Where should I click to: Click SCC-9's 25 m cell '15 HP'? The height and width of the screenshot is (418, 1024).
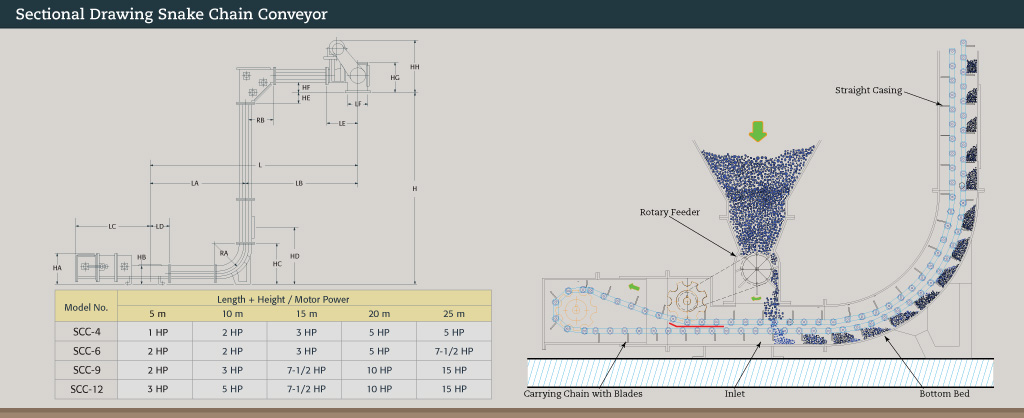click(x=453, y=370)
